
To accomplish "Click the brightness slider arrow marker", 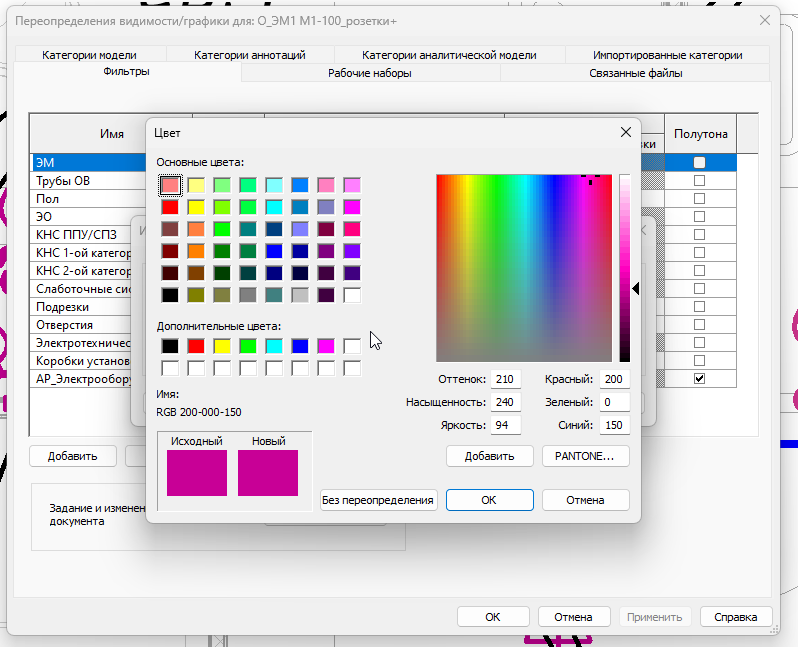I will click(x=636, y=289).
